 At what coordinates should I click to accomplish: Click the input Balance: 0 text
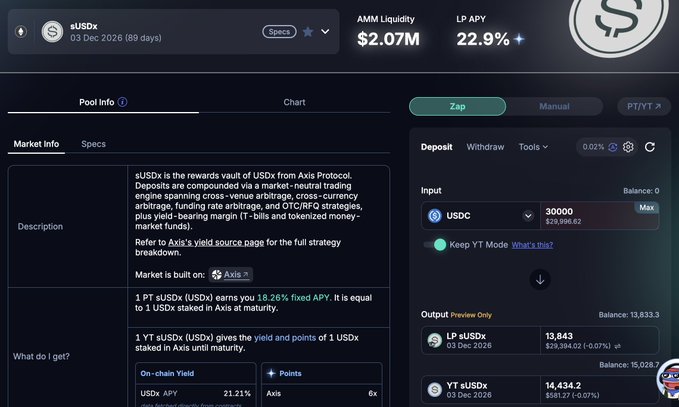pyautogui.click(x=641, y=191)
